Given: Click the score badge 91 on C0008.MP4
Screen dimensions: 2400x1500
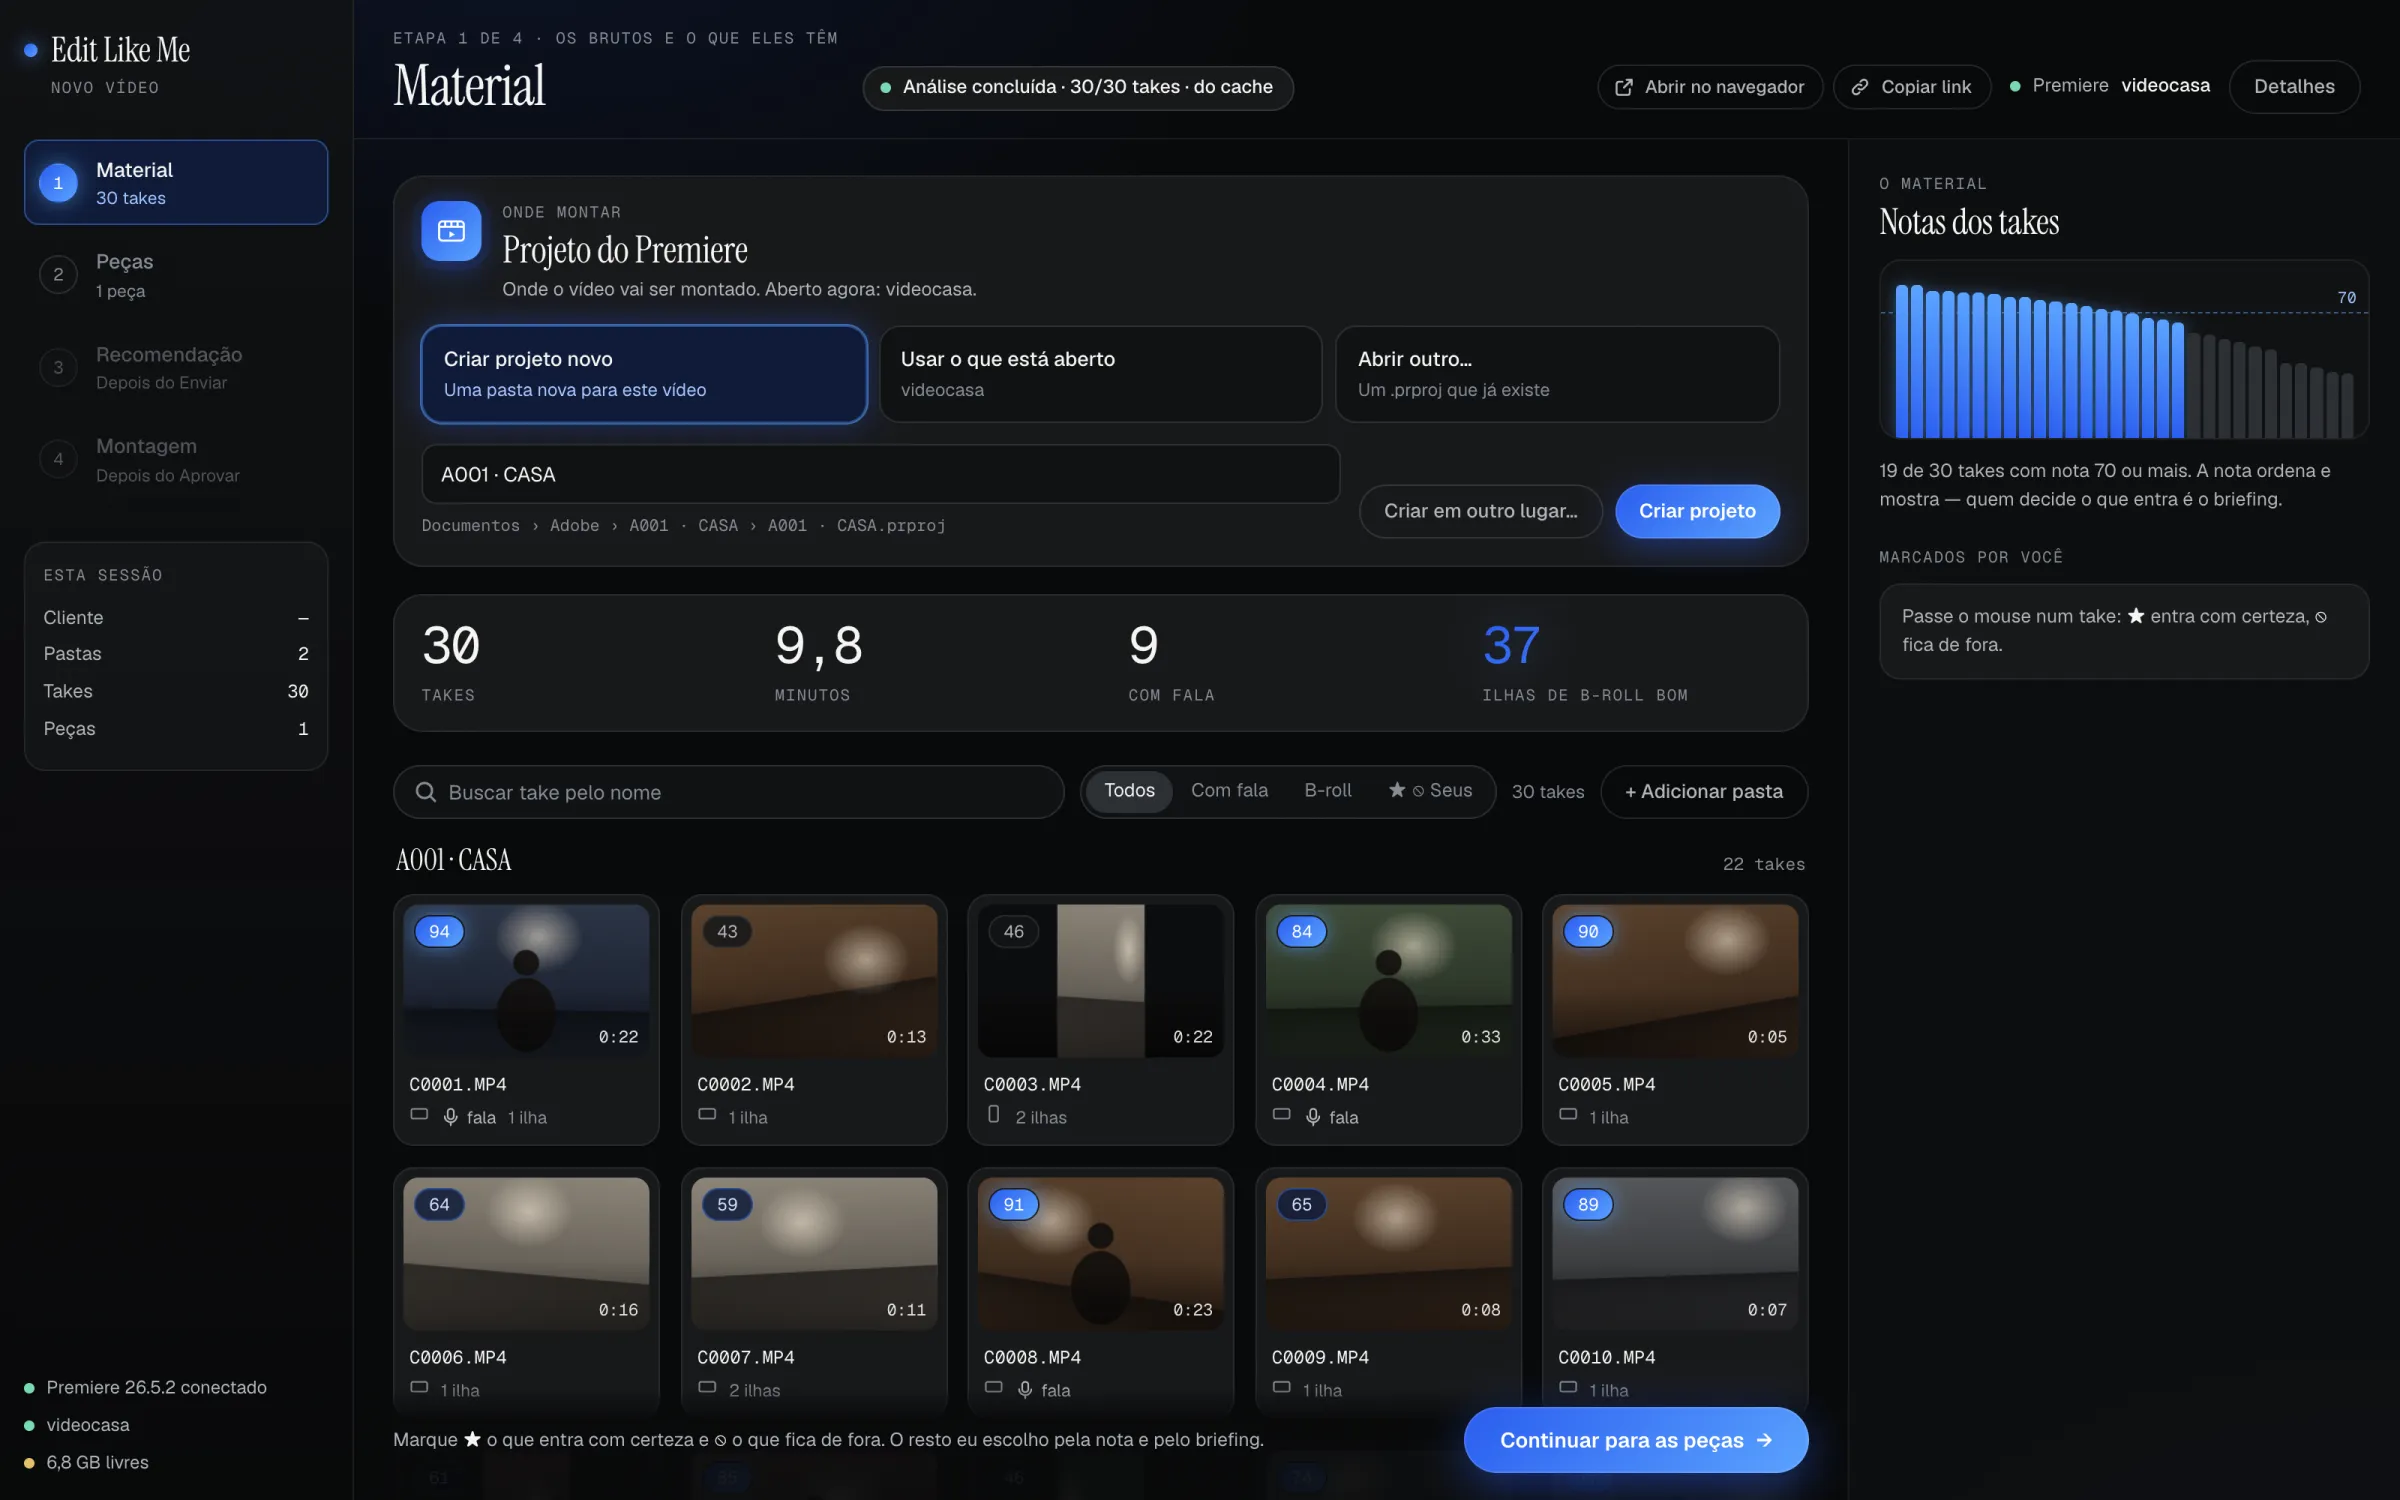Looking at the screenshot, I should 1013,1204.
